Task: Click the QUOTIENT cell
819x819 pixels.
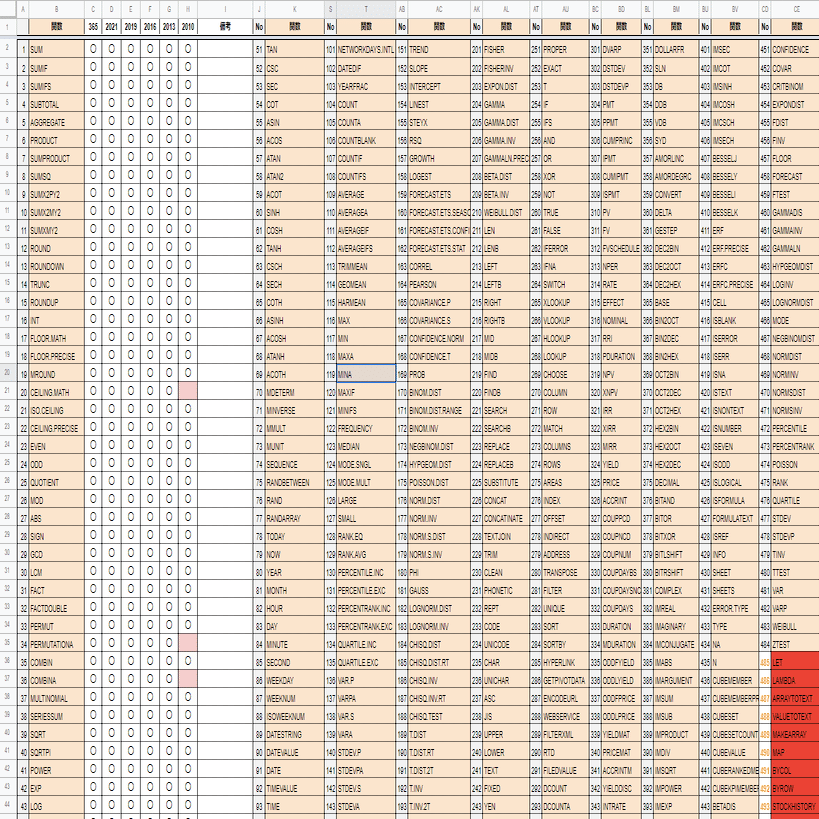Action: coord(56,482)
